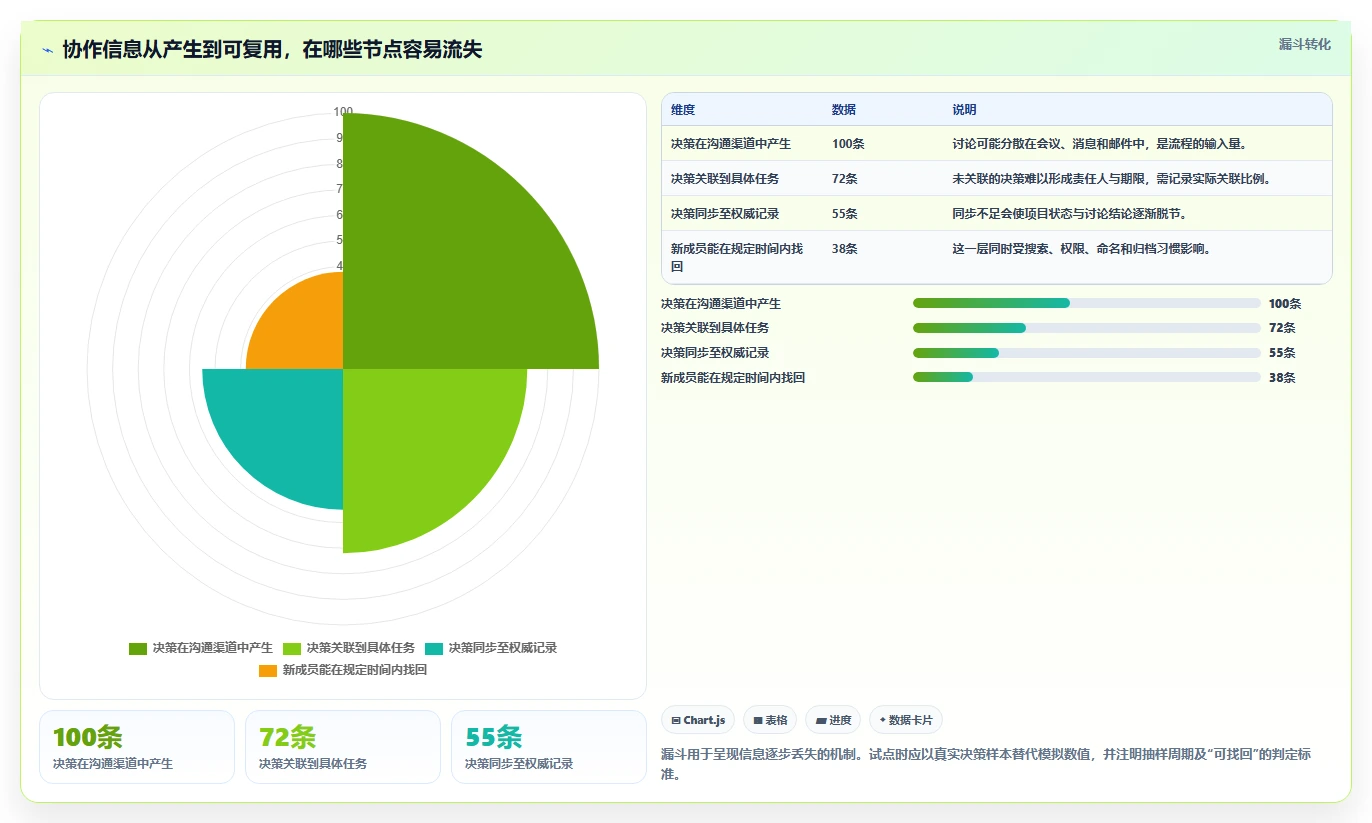Click description starting 同步不足会使项目状态

(x=1069, y=214)
